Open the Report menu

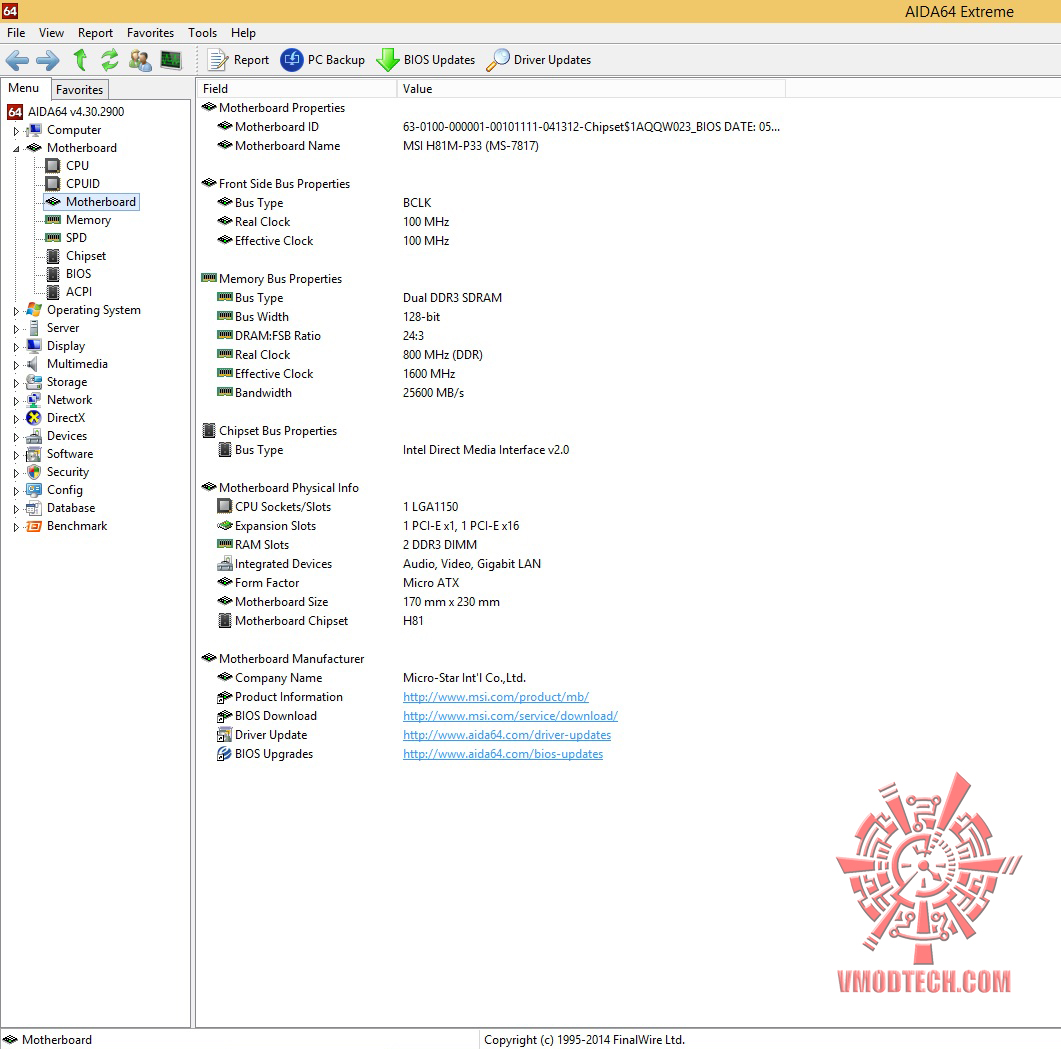(x=95, y=32)
